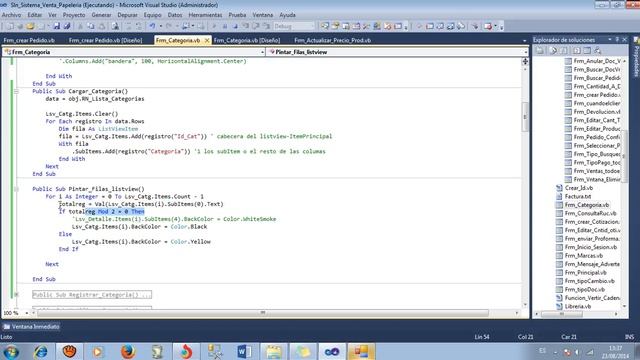Image resolution: width=640 pixels, height=360 pixels.
Task: Click the Save All icon
Action: point(67,26)
